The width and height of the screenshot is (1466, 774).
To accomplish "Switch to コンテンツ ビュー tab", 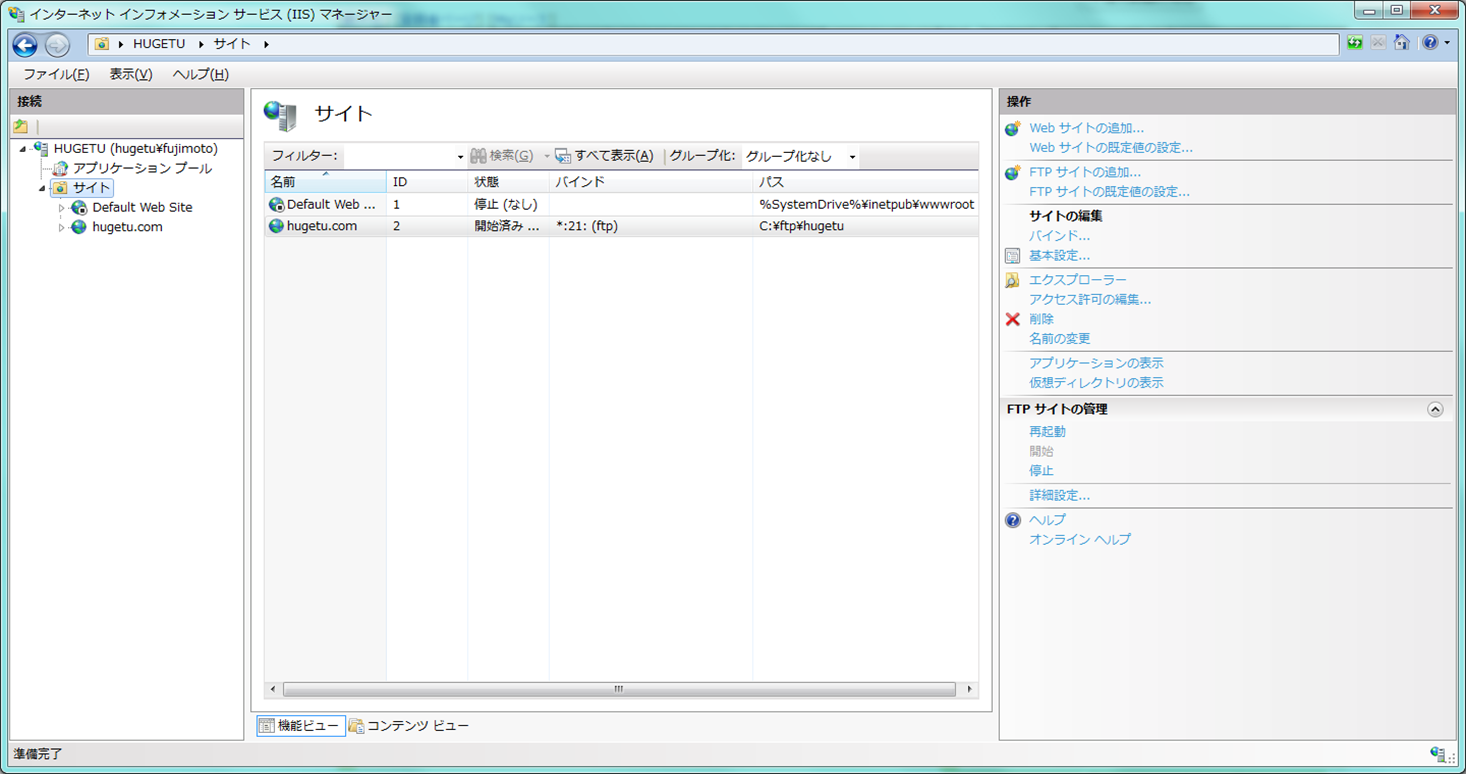I will coord(408,726).
